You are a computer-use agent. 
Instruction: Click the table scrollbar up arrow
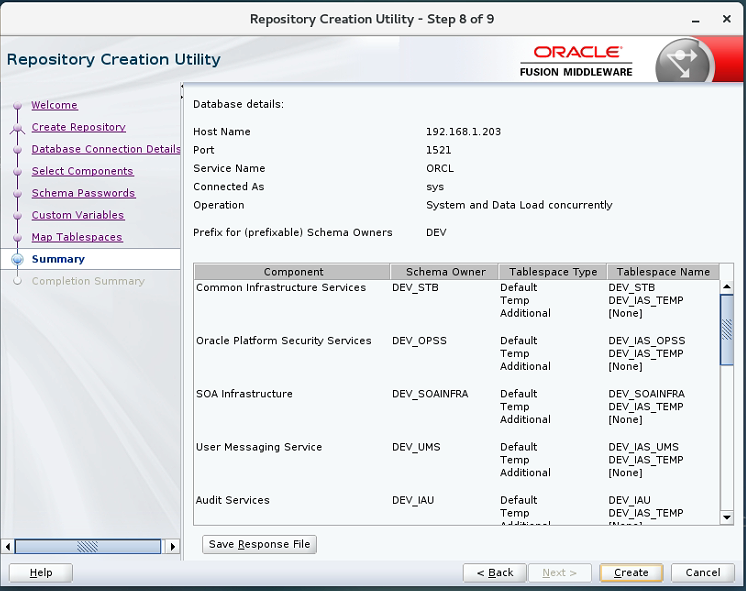pos(726,286)
